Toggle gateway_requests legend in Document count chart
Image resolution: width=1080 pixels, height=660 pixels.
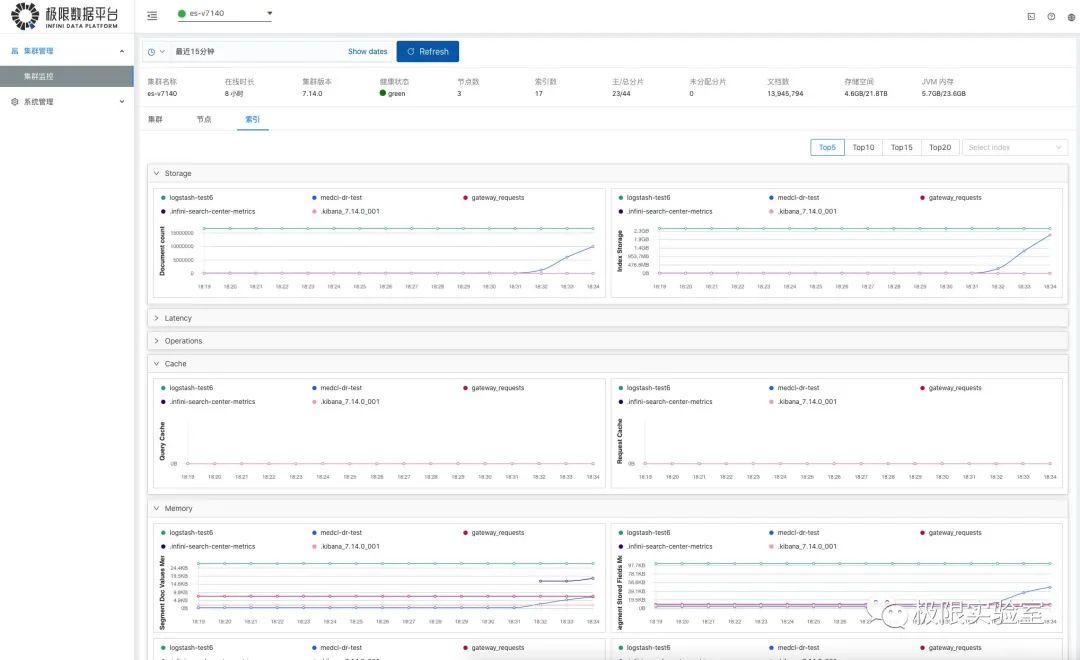point(494,198)
